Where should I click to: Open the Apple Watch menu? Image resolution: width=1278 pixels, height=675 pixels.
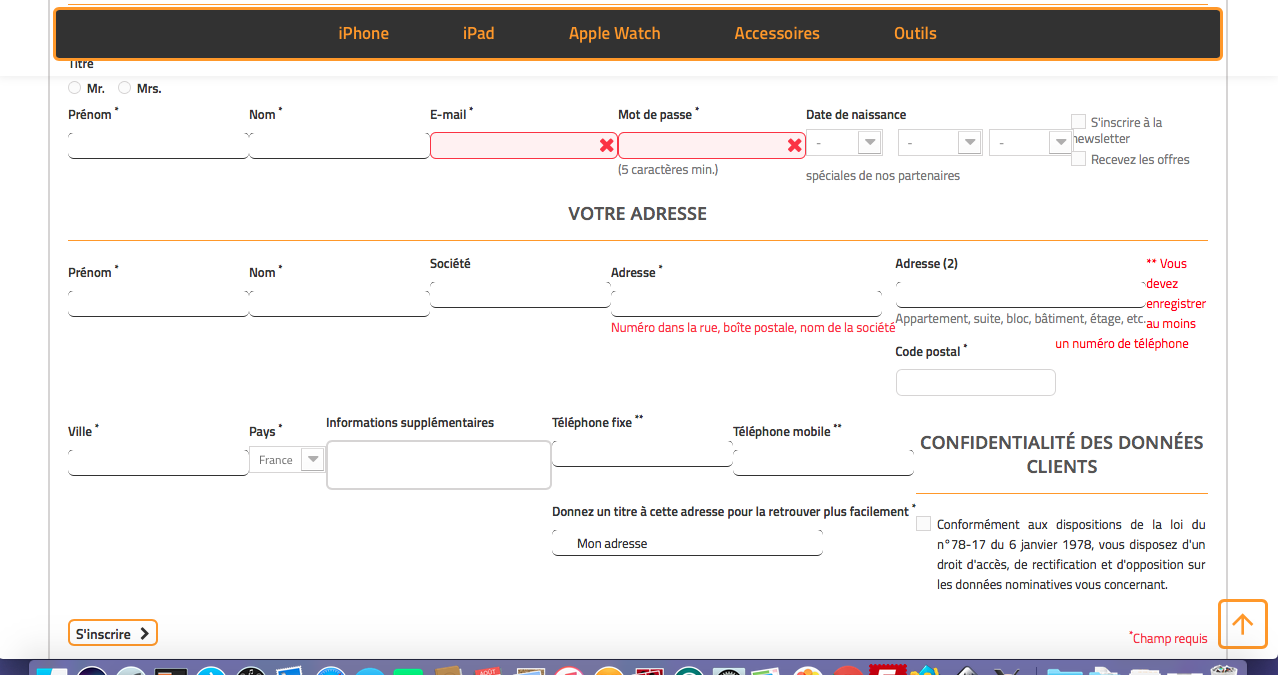[614, 33]
